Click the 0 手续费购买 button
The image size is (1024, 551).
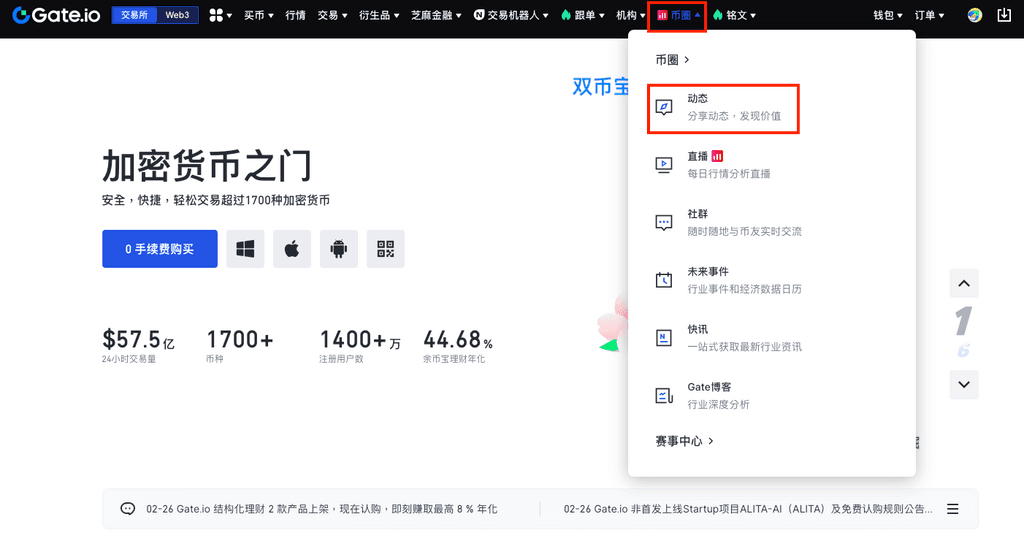click(160, 249)
